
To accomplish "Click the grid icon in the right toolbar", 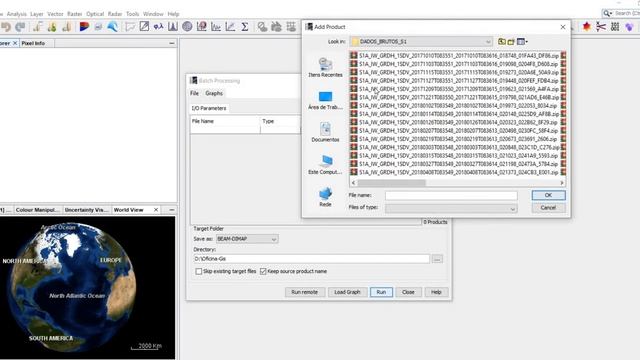I will click(x=615, y=27).
